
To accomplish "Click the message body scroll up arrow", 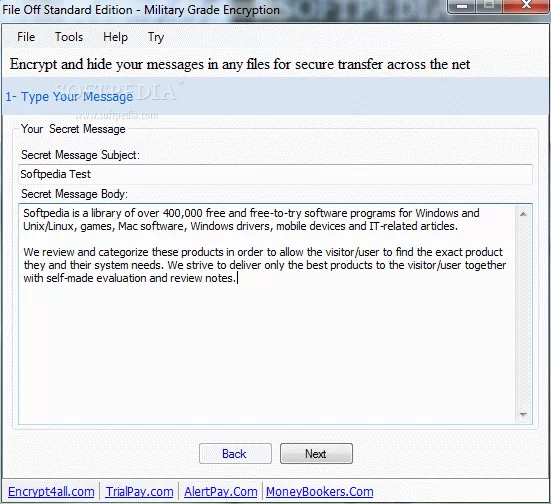I will pos(523,214).
